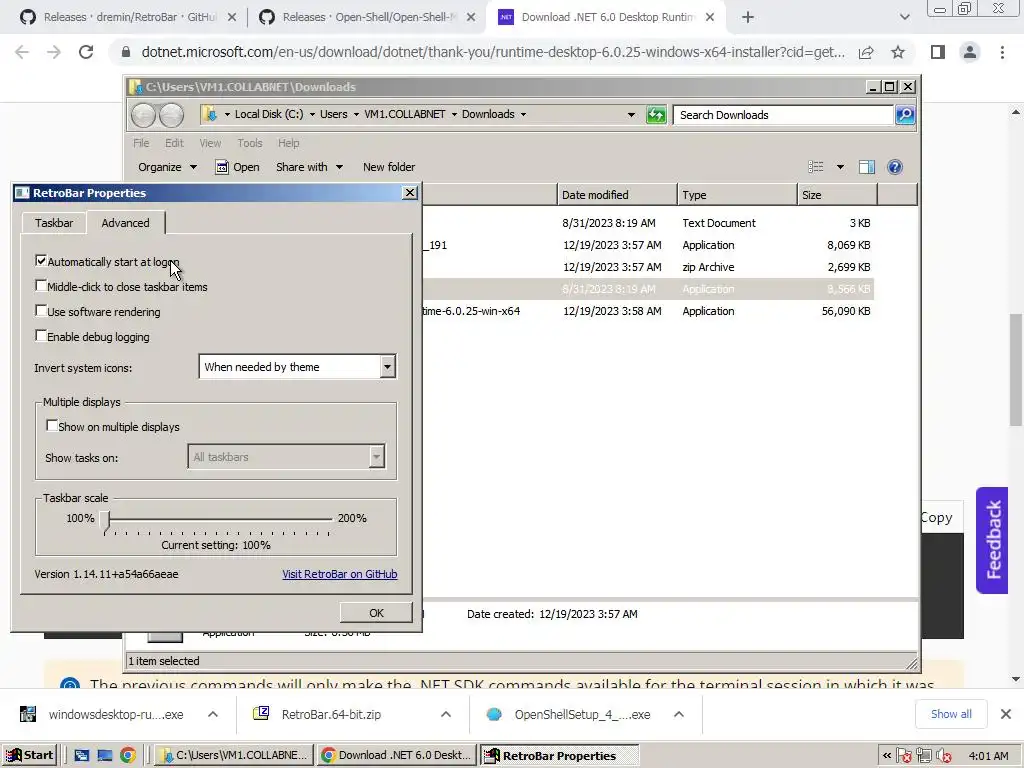
Task: Open the File menu in Explorer
Action: coord(141,143)
